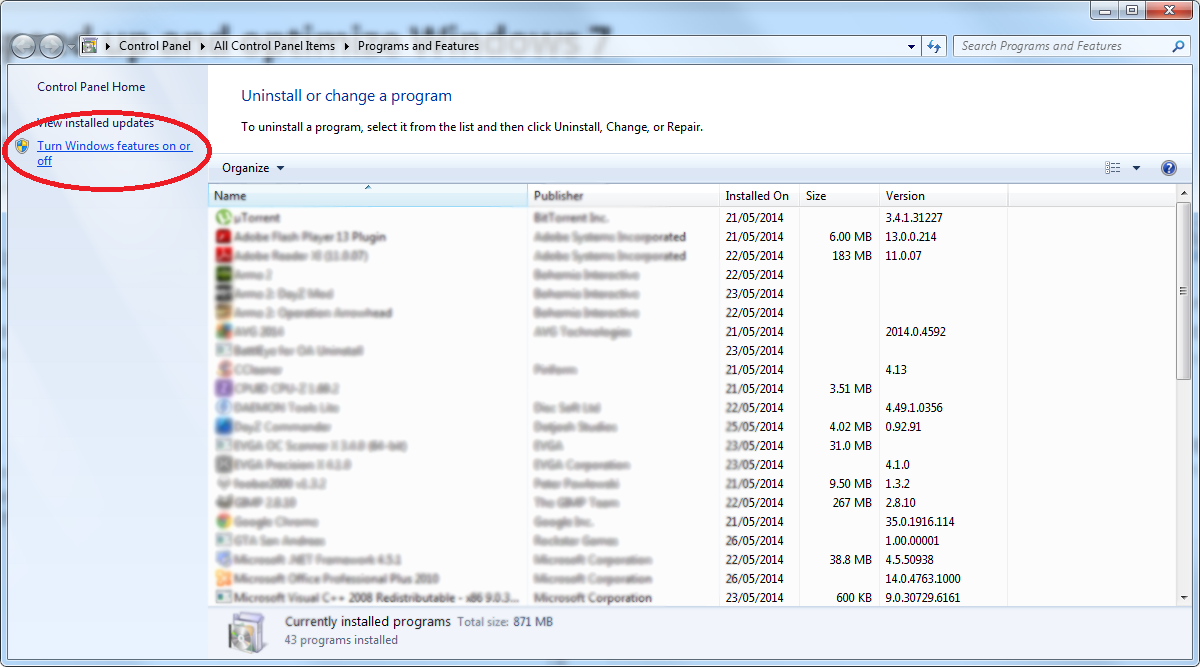
Task: Navigate to Control Panel in the breadcrumb
Action: 155,46
